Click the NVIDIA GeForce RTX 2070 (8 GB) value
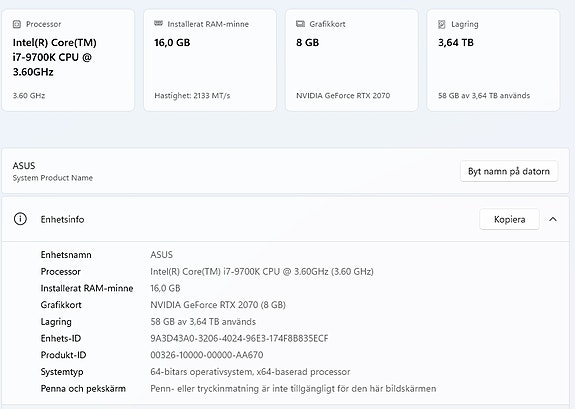The height and width of the screenshot is (409, 575). click(218, 305)
